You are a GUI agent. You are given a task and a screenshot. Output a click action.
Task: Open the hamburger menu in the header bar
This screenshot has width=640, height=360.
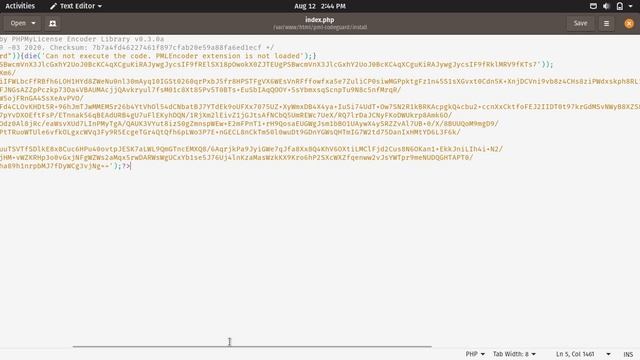607,23
